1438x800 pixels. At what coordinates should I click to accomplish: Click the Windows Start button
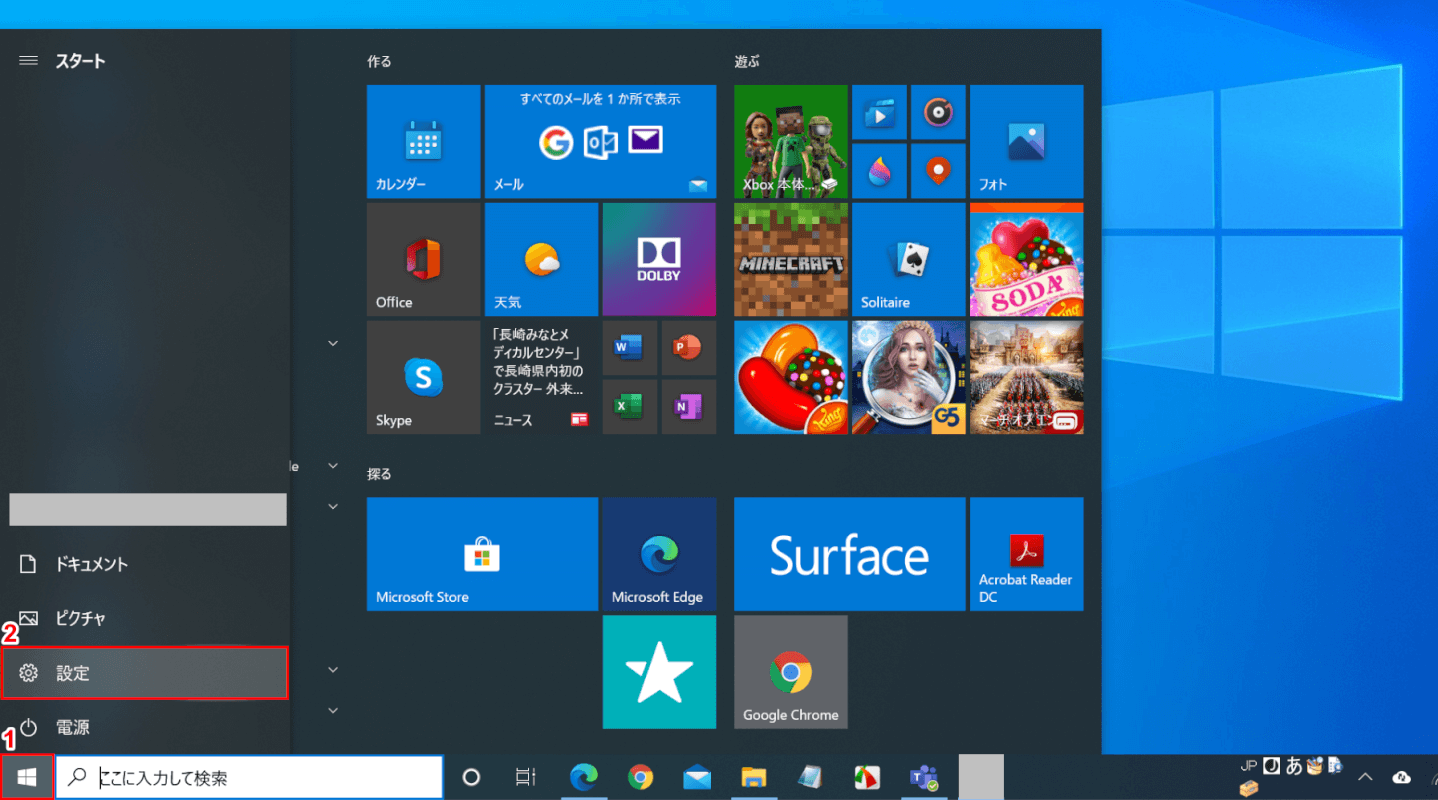tap(27, 777)
